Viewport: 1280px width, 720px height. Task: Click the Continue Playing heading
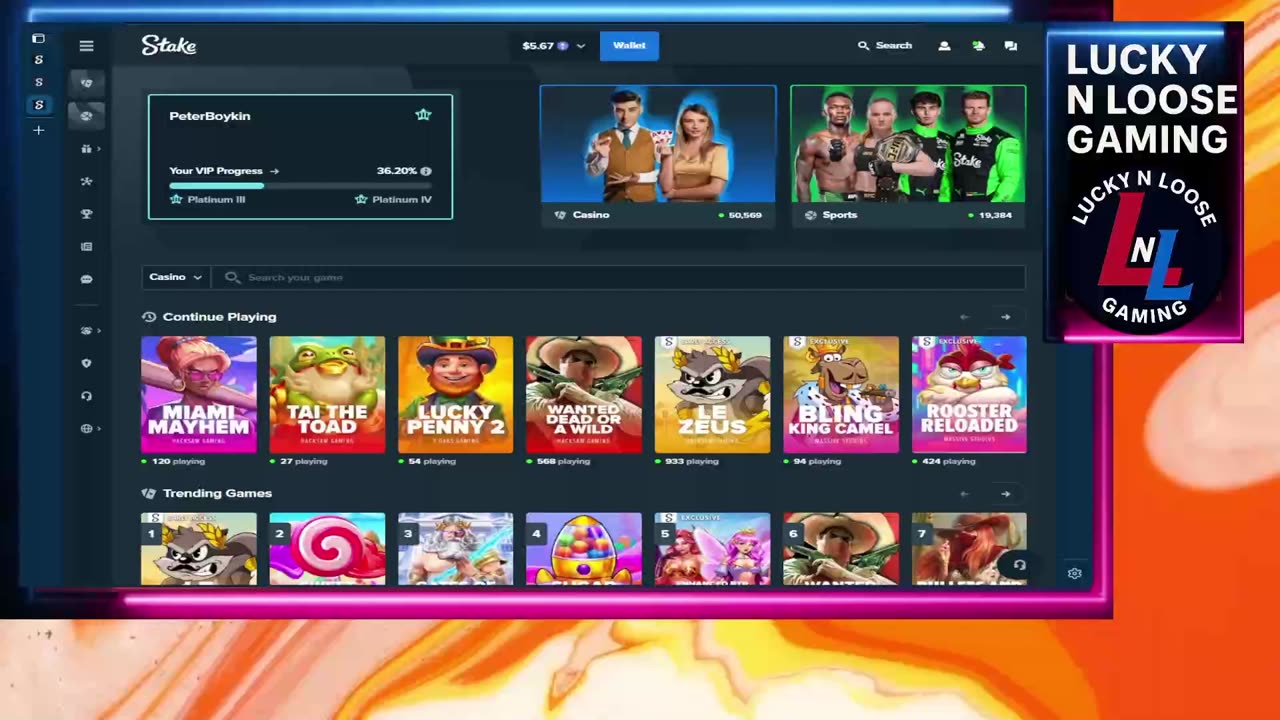(219, 317)
